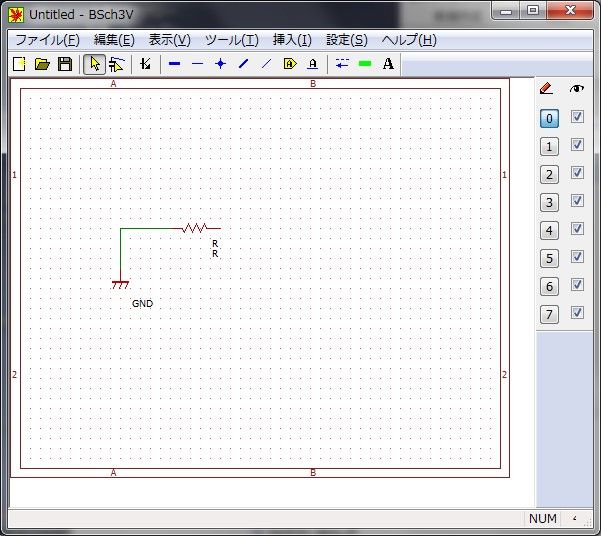Choose the yellow tag tool
Viewport: 601px width, 536px height.
tap(290, 64)
